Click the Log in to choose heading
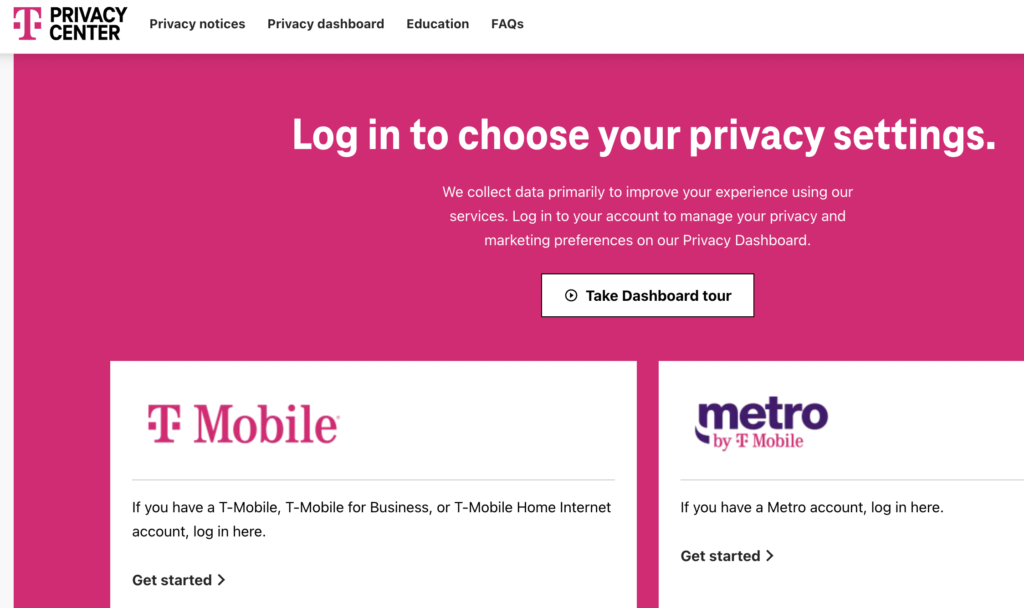 [x=644, y=135]
